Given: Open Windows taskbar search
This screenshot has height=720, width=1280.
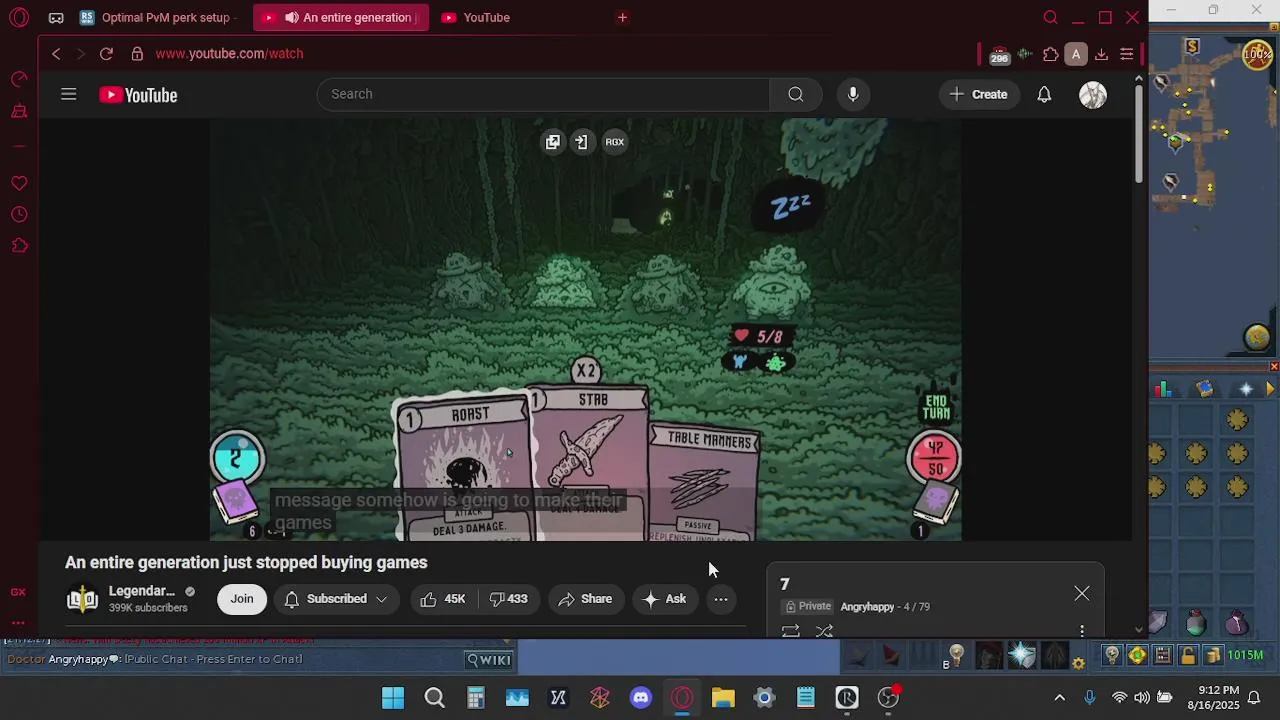Looking at the screenshot, I should click(x=434, y=698).
